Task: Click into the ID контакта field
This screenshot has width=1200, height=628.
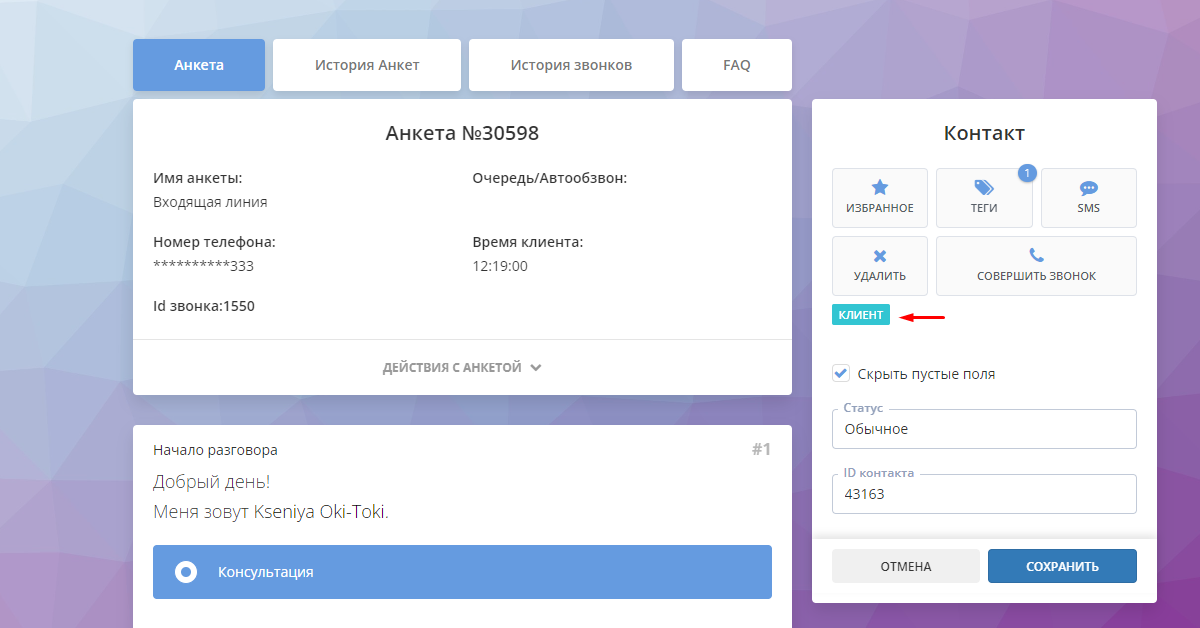Action: pyautogui.click(x=984, y=494)
